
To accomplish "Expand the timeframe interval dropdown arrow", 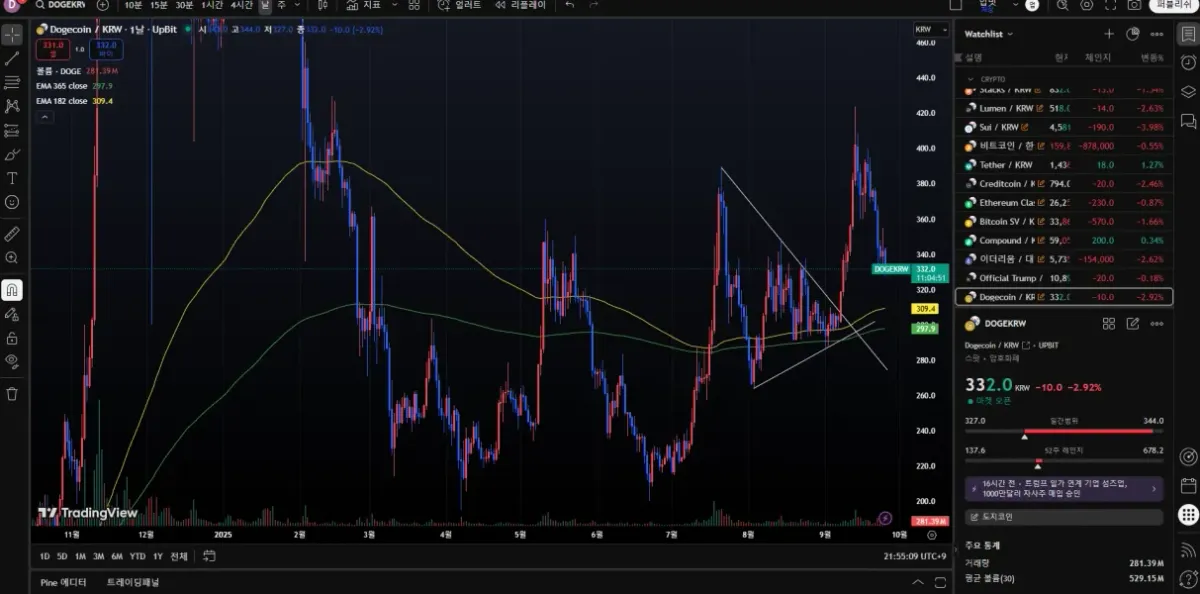I will click(x=298, y=5).
